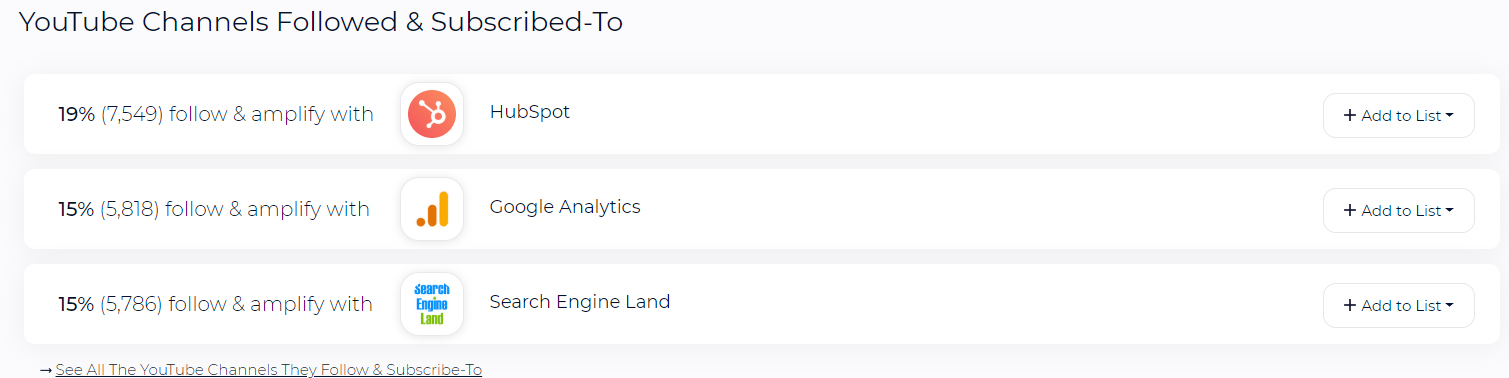Open the Add to List dropdown for Google Analytics
1509x378 pixels.
(1398, 210)
